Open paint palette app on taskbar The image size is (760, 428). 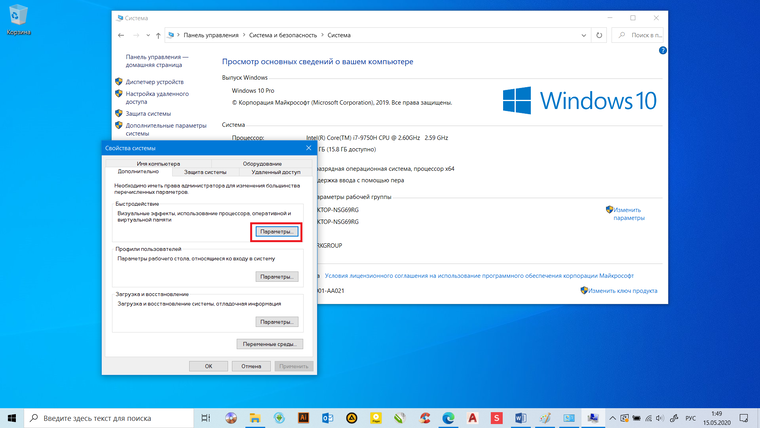545,418
